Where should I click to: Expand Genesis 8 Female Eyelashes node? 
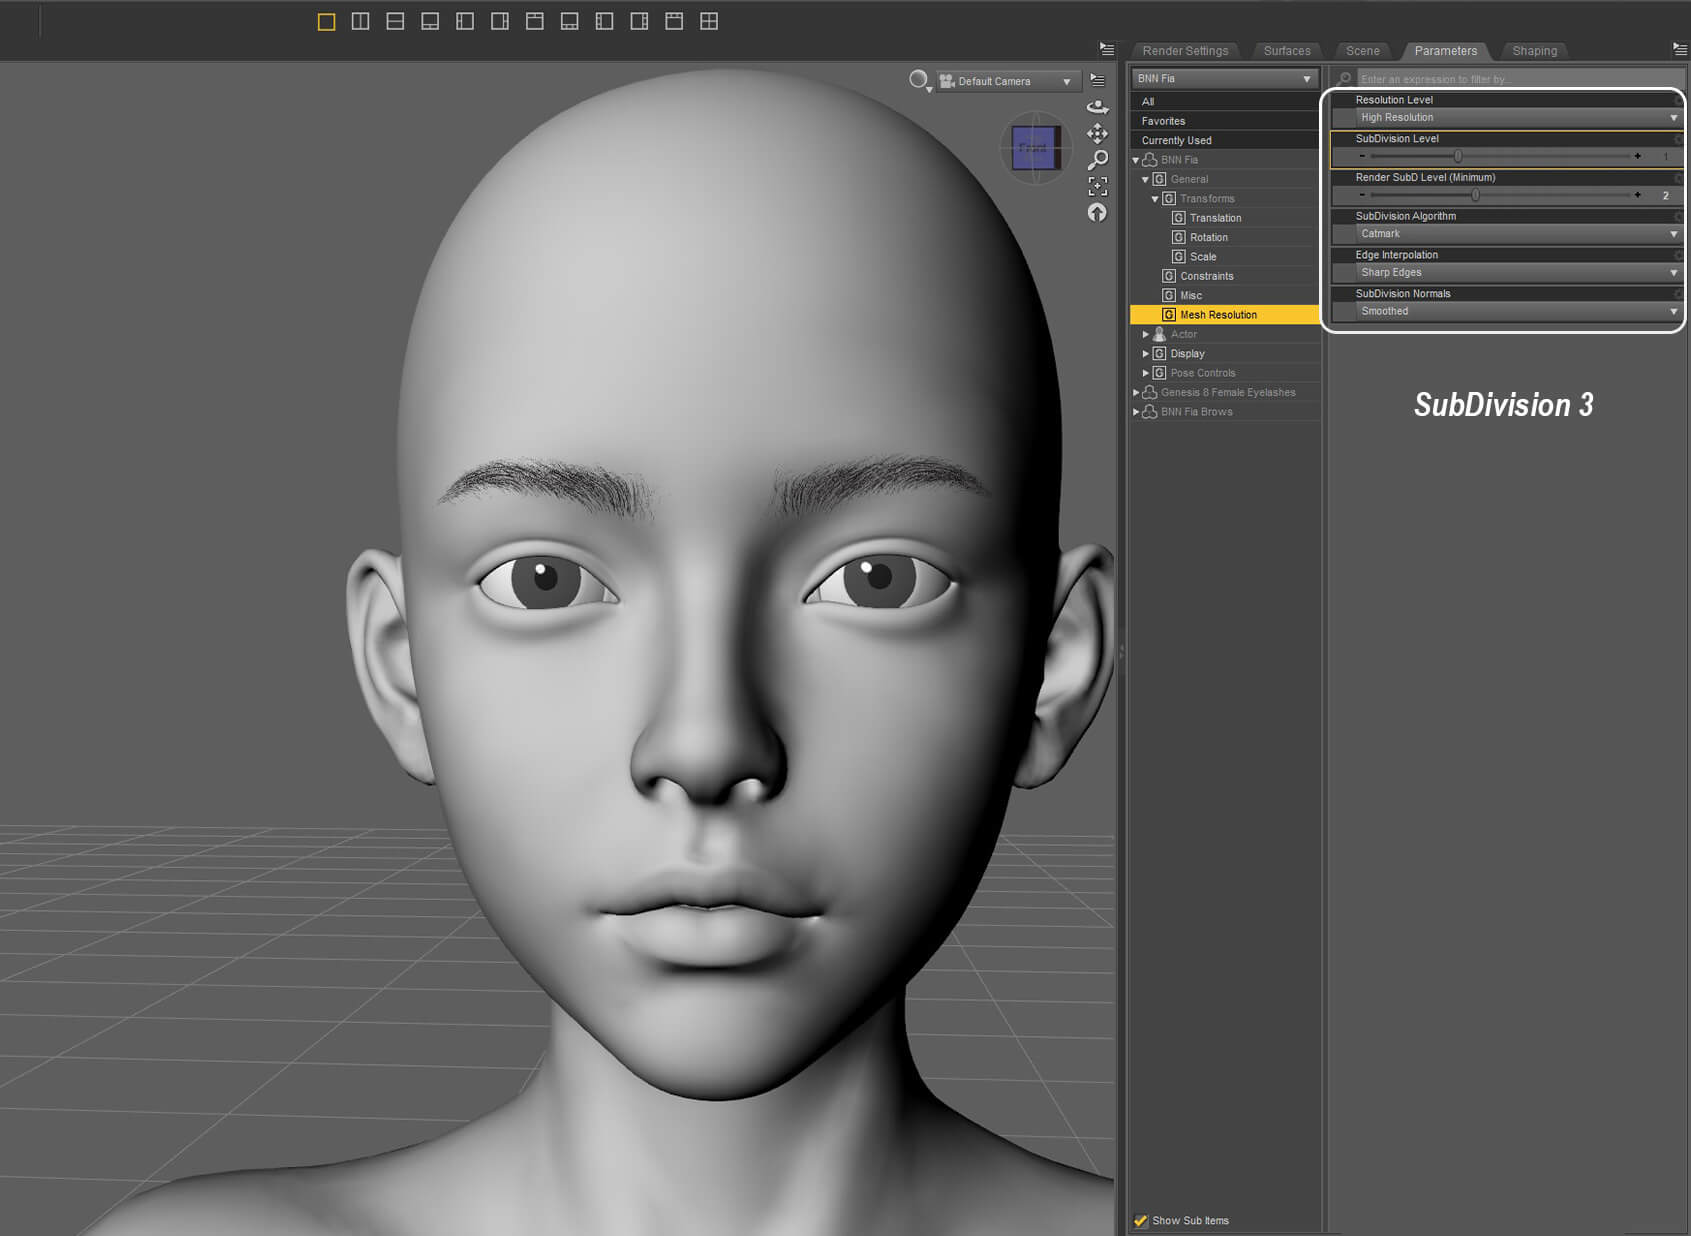pos(1136,392)
